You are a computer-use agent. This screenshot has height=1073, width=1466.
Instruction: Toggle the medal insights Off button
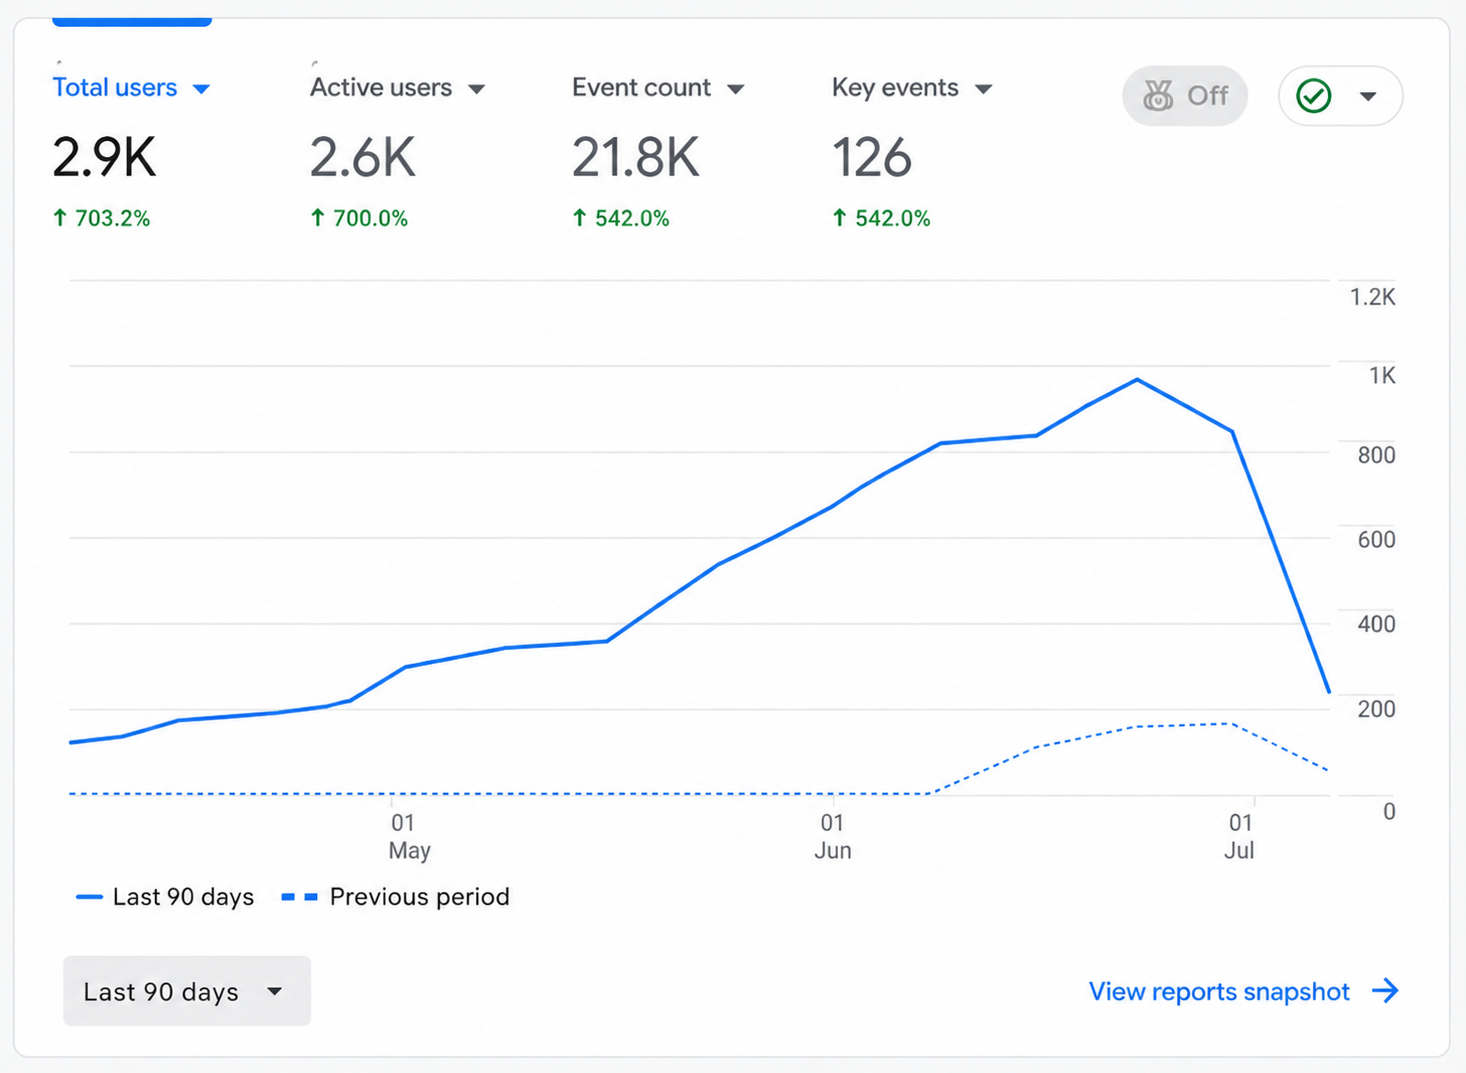pyautogui.click(x=1185, y=96)
